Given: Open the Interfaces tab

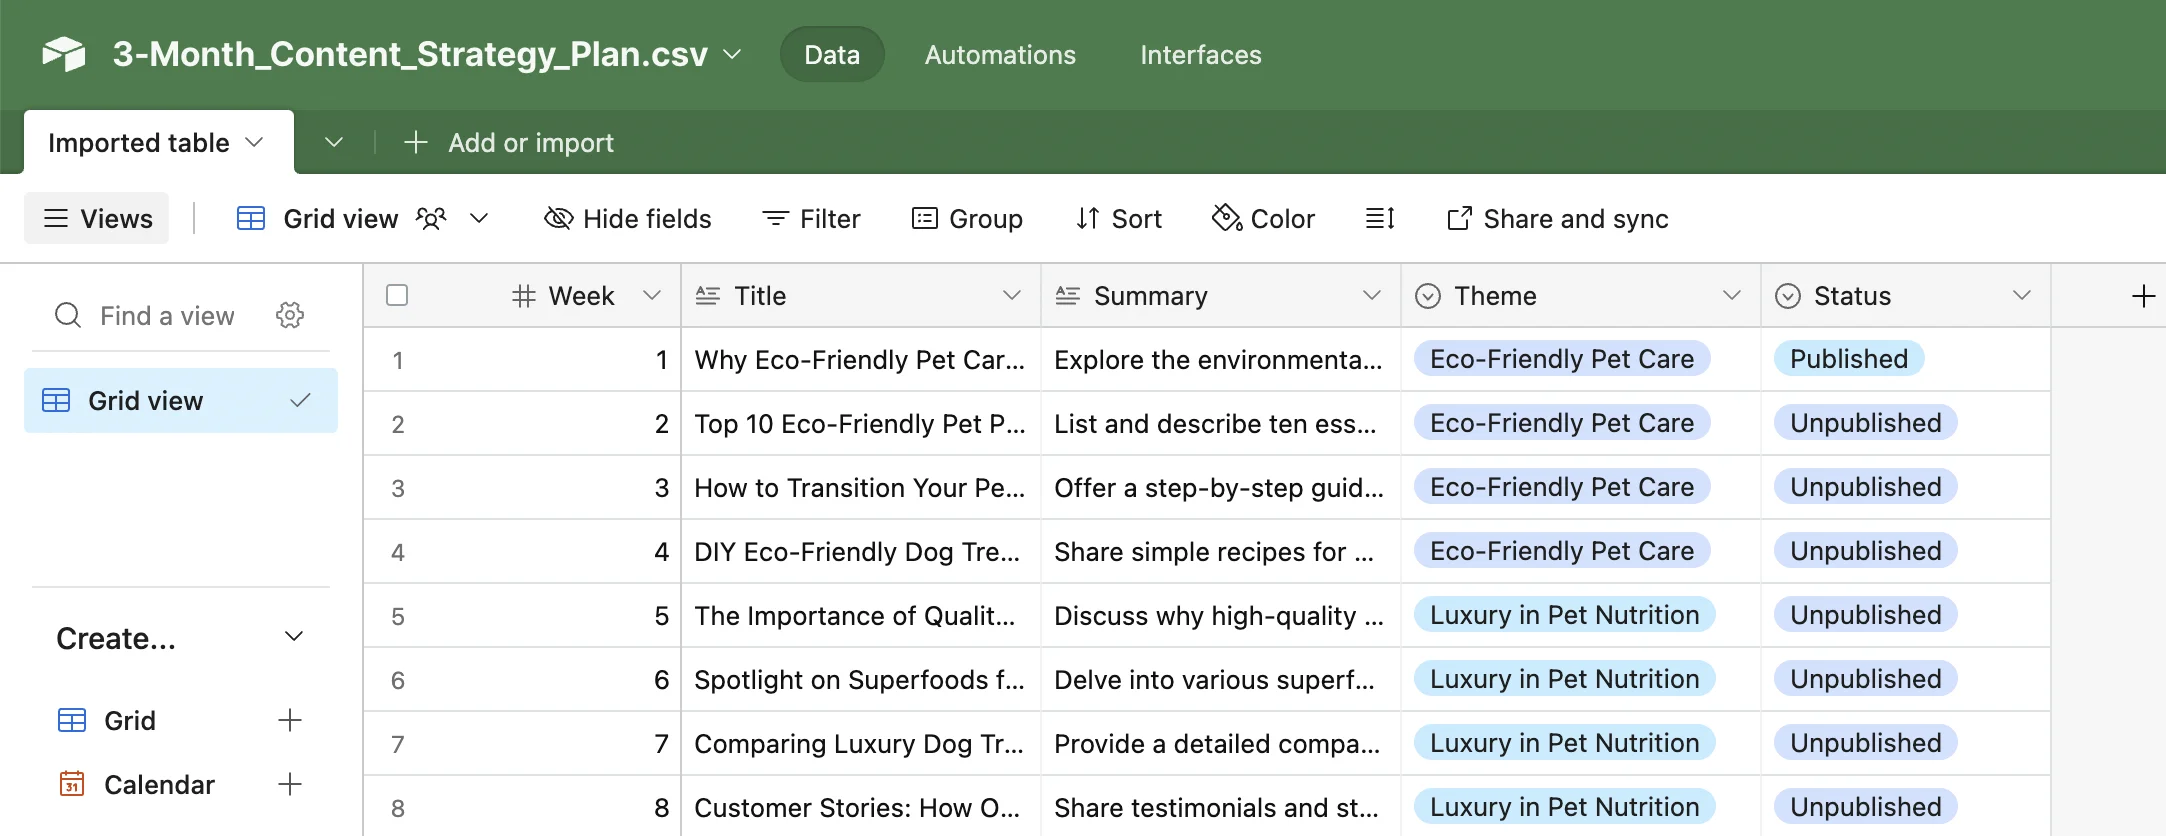Looking at the screenshot, I should 1201,54.
